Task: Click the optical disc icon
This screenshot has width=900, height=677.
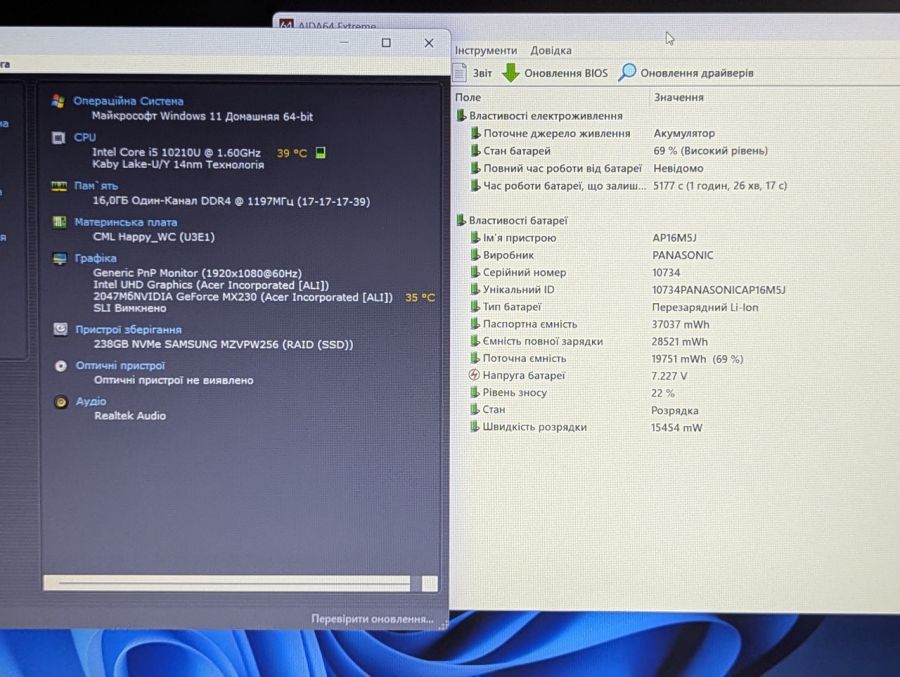Action: pos(60,366)
